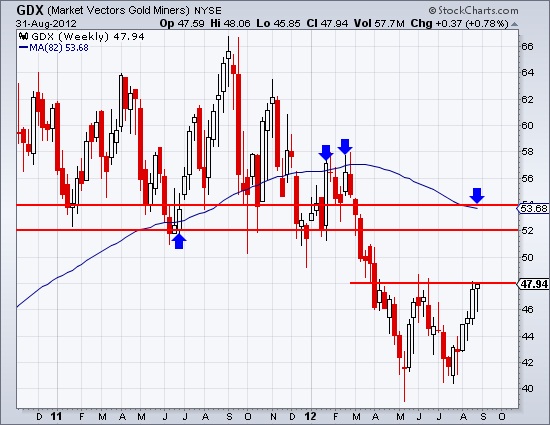Click the Hi 48.06 high value
550x425 pixels.
pos(230,23)
